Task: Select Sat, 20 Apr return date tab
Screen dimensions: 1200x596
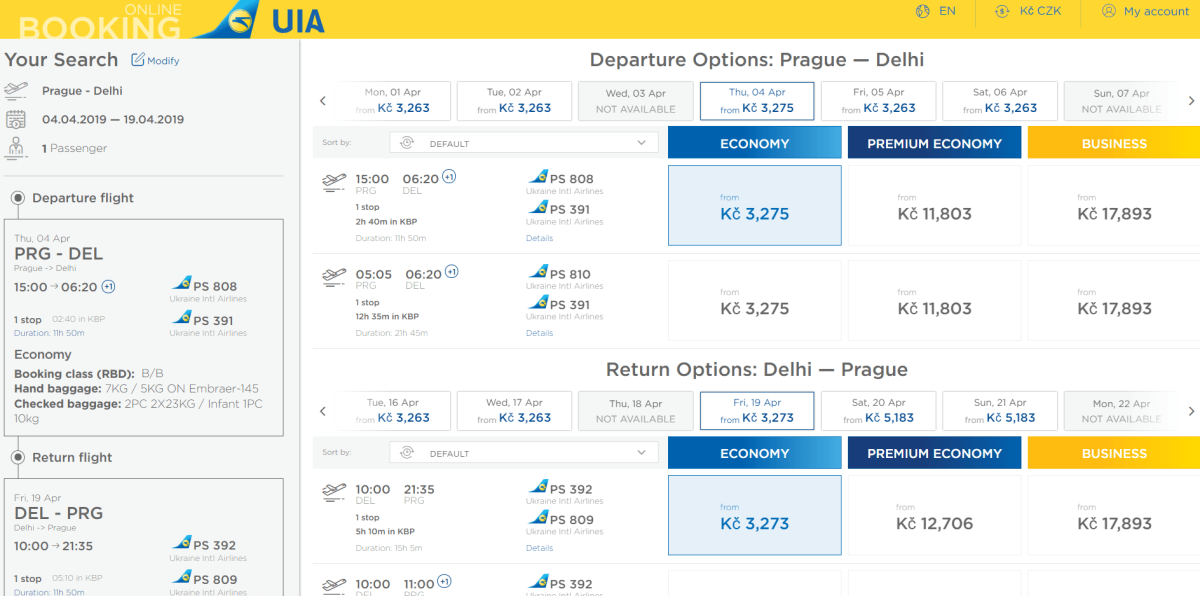Action: 878,411
